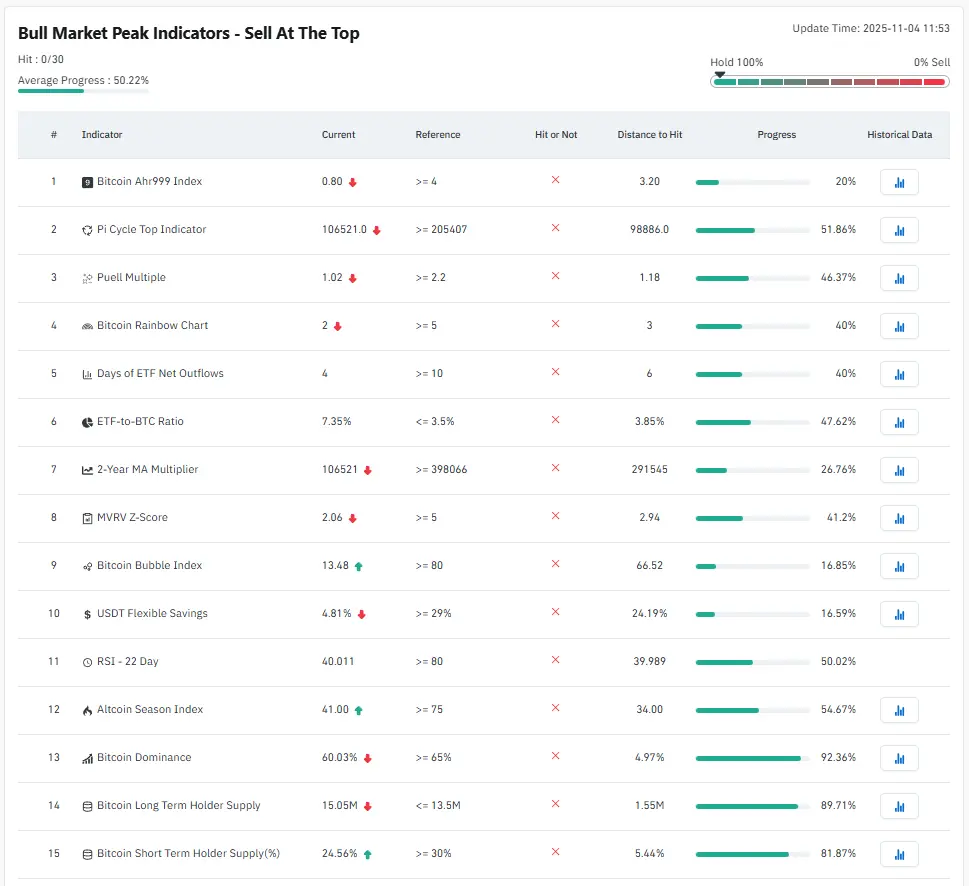Open MVRV Z-Score historical chart button
969x886 pixels.
coord(899,518)
